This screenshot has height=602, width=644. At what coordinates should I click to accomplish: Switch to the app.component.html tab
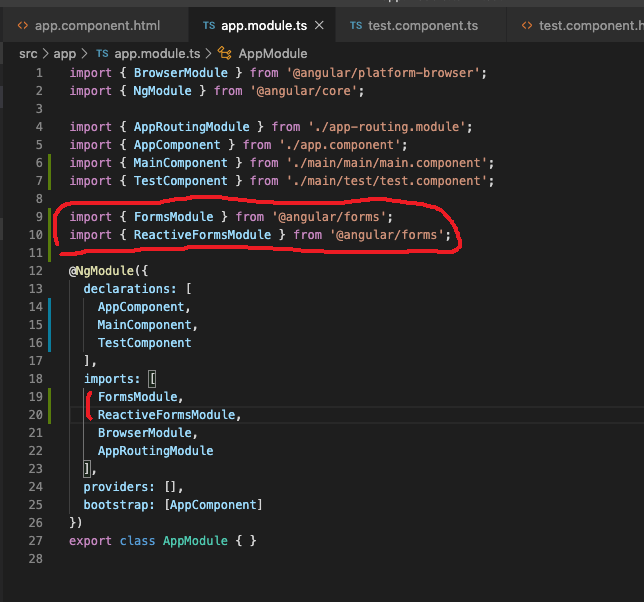(96, 25)
